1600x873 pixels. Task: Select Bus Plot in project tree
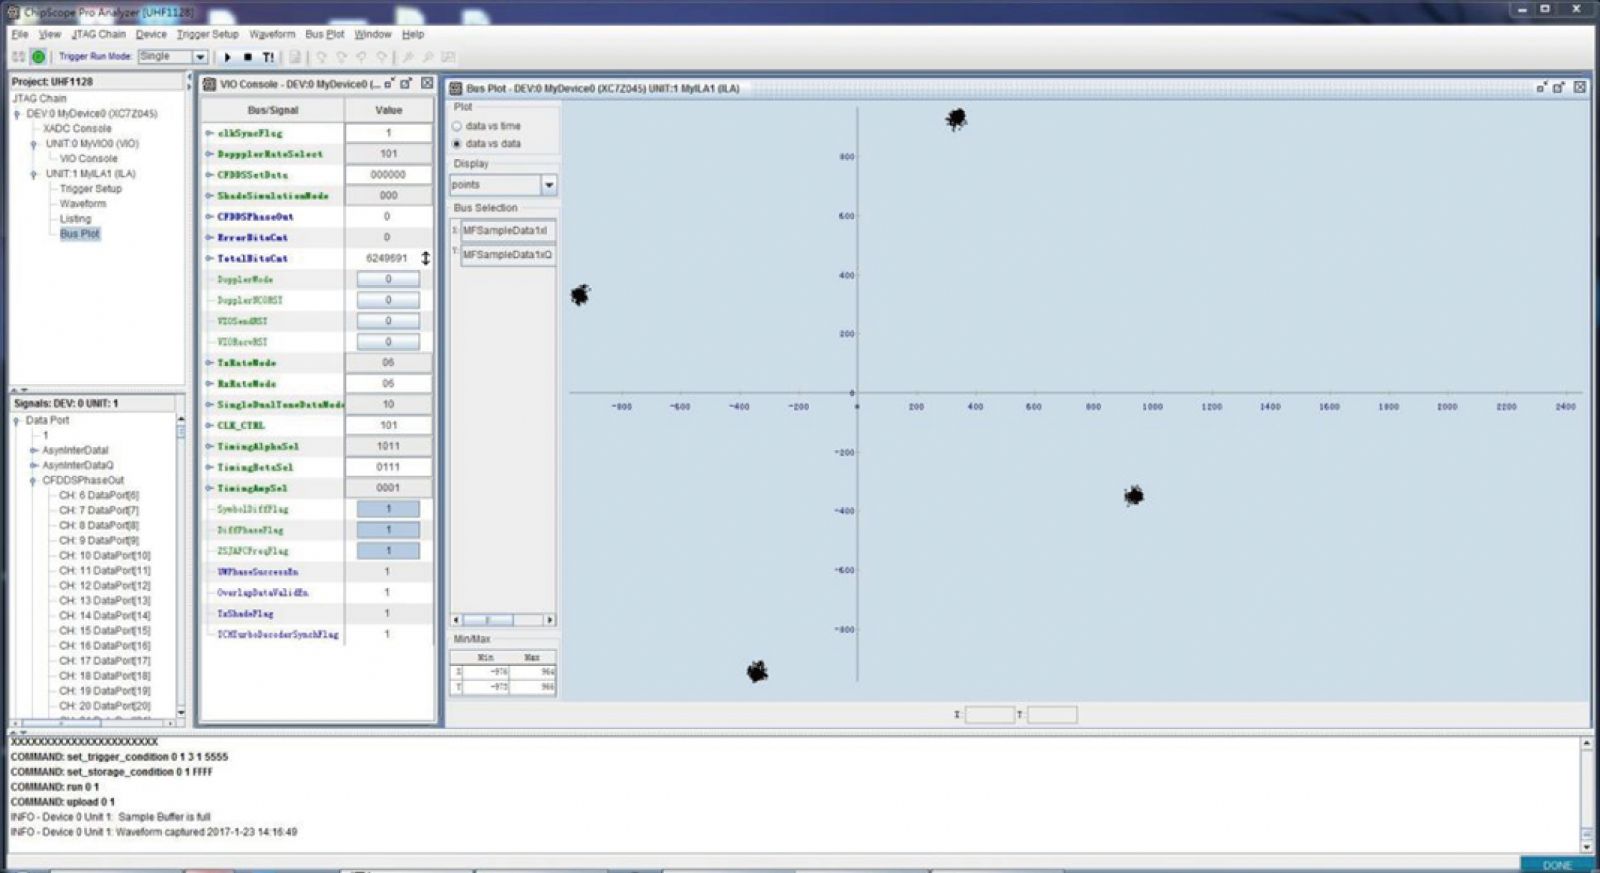point(80,234)
